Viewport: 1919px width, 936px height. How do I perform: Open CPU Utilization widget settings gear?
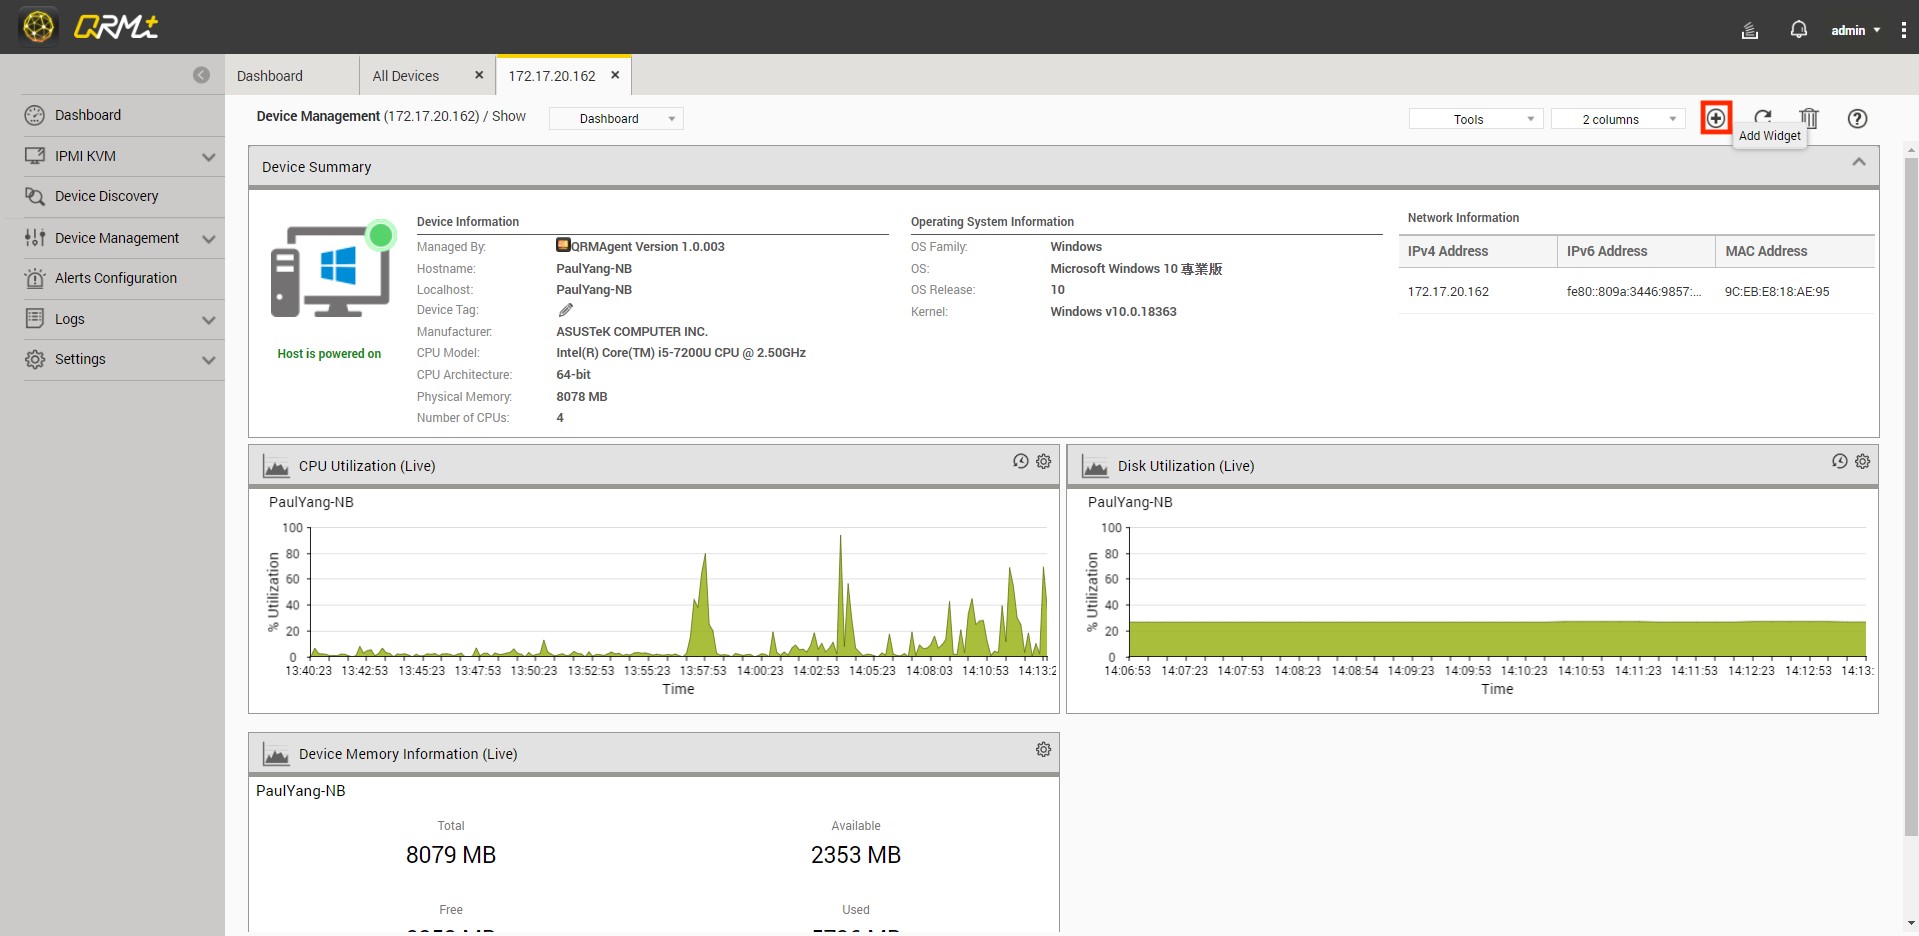(1043, 461)
